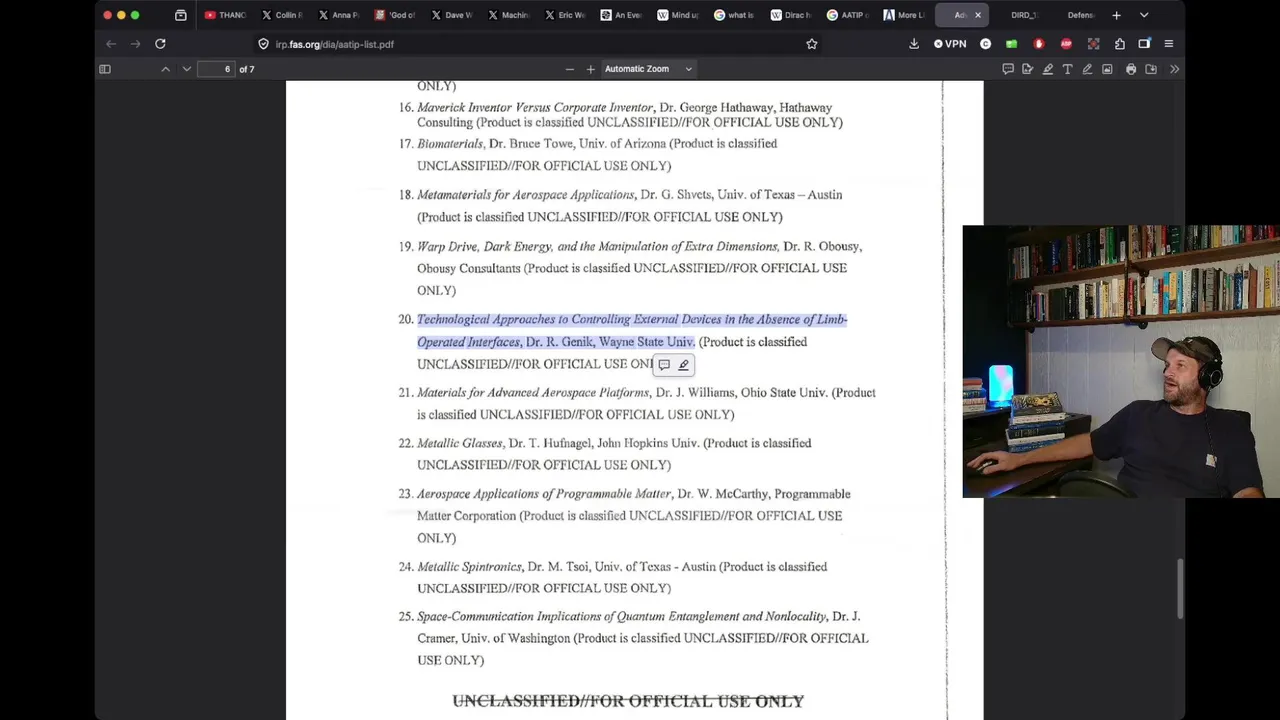Open the Automatic Zoom dropdown
Screen dimensions: 1280x720
647,69
